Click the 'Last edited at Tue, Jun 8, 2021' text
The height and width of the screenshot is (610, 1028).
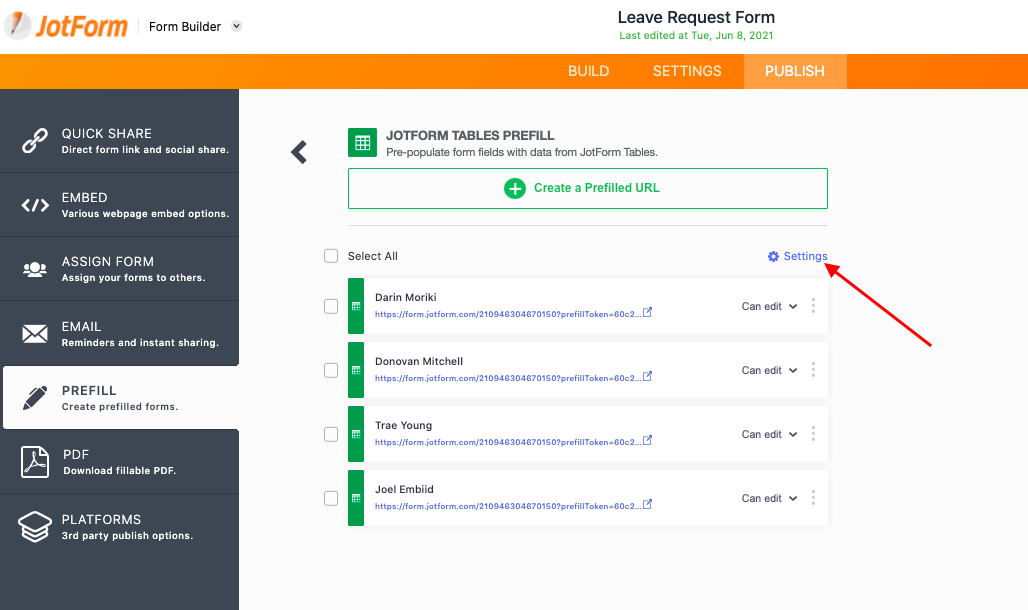(x=696, y=35)
